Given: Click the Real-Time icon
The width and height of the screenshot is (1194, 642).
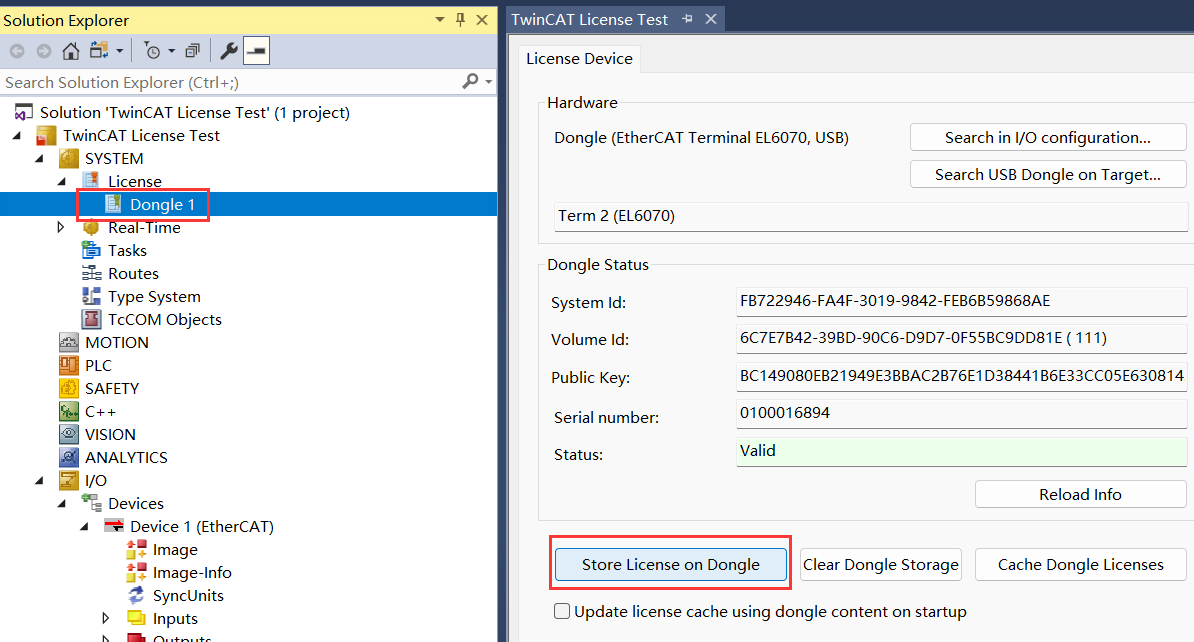Looking at the screenshot, I should (91, 228).
